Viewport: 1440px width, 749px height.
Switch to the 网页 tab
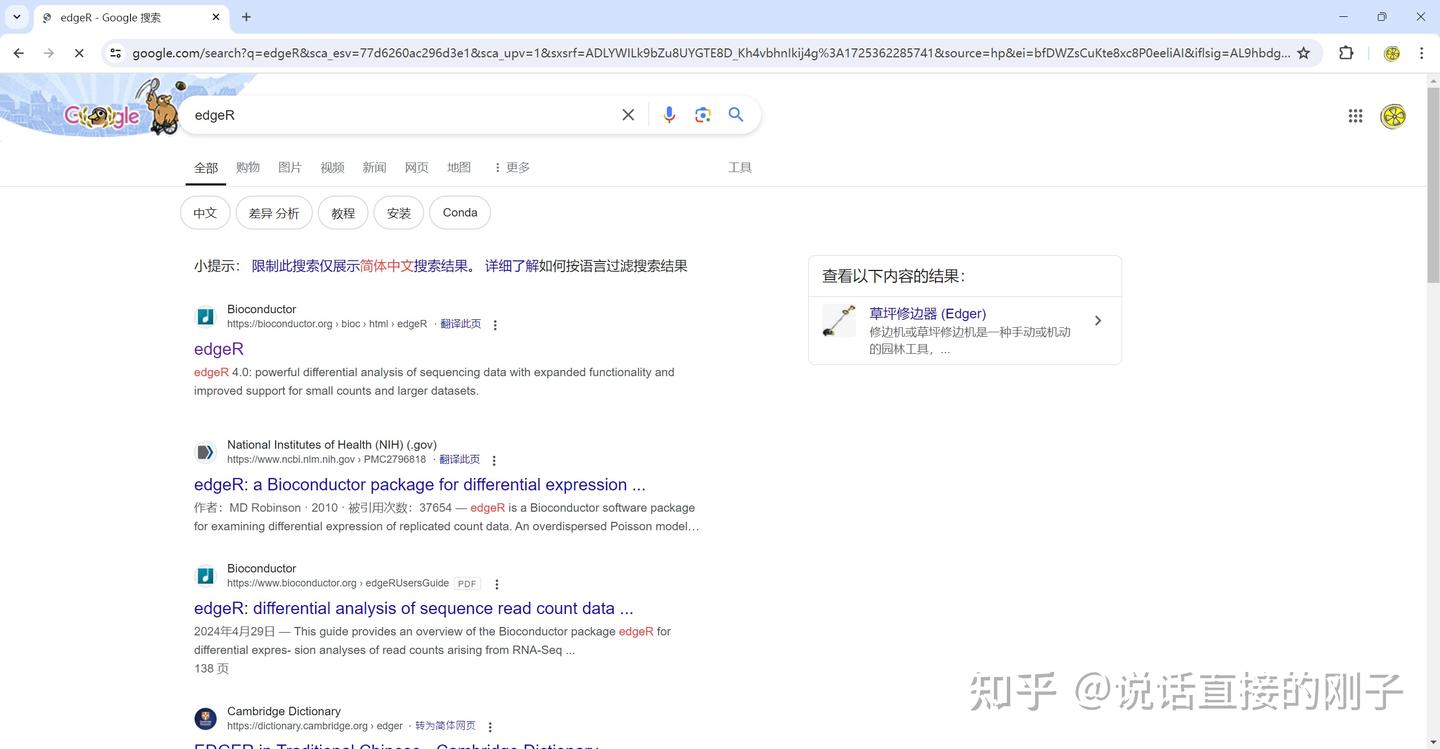point(417,167)
